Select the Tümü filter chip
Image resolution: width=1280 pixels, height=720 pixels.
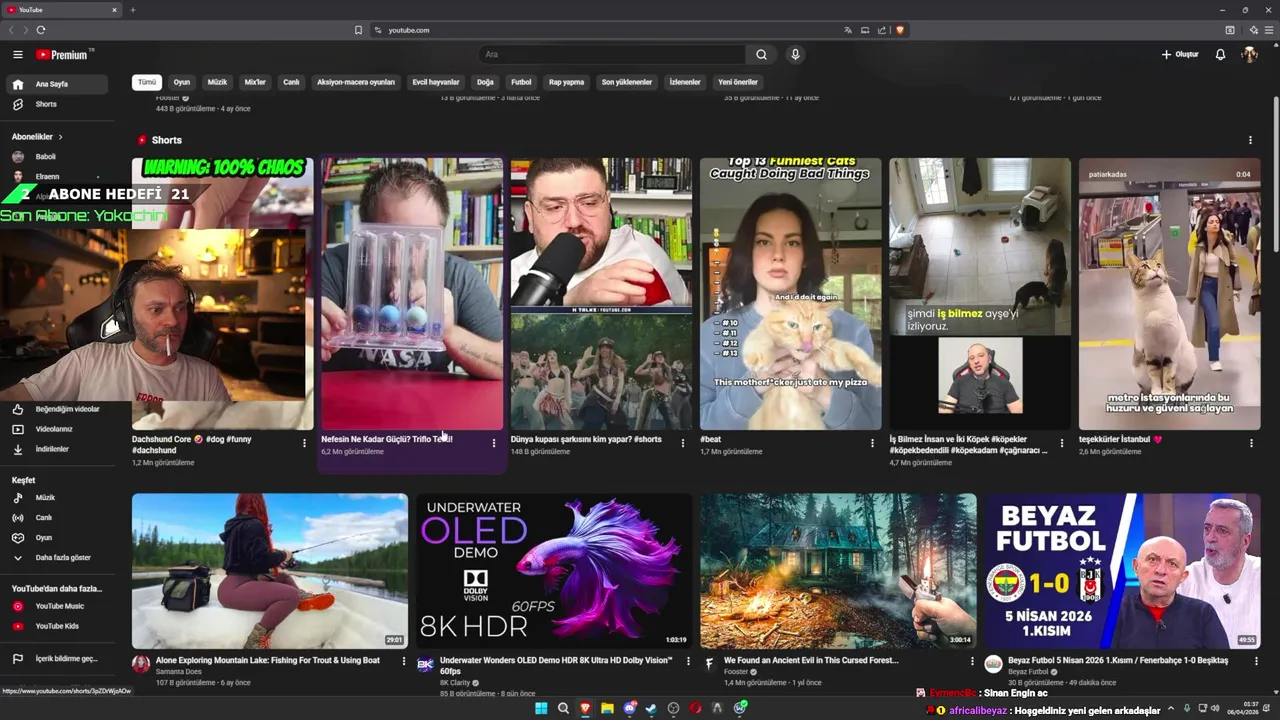point(147,82)
